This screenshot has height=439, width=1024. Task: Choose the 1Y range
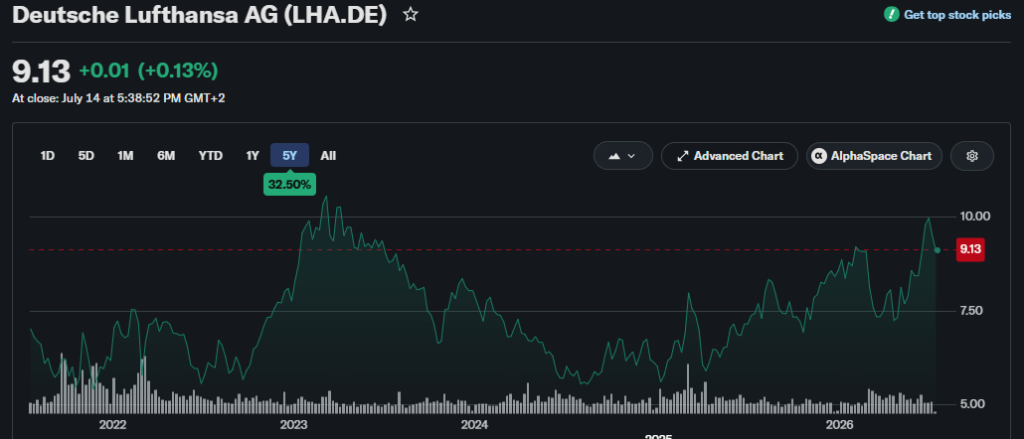pyautogui.click(x=253, y=155)
